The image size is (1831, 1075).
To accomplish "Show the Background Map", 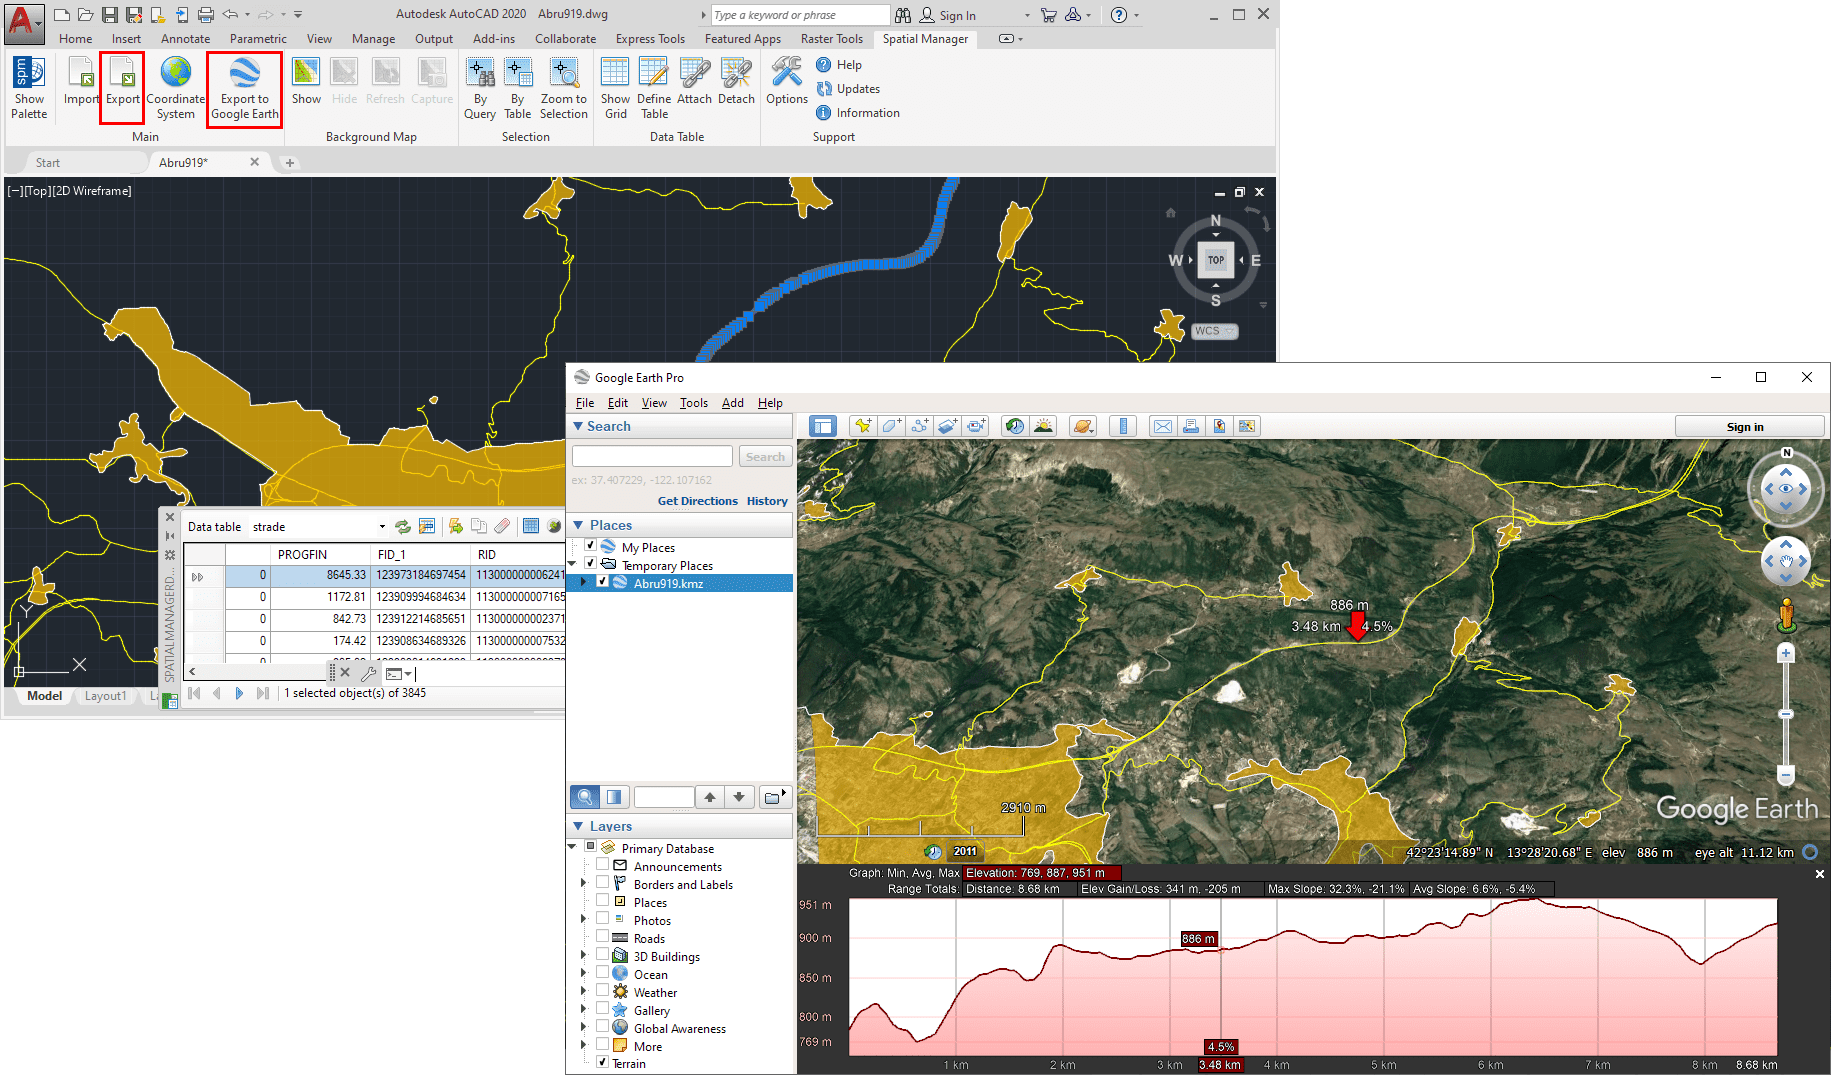I will [x=306, y=82].
